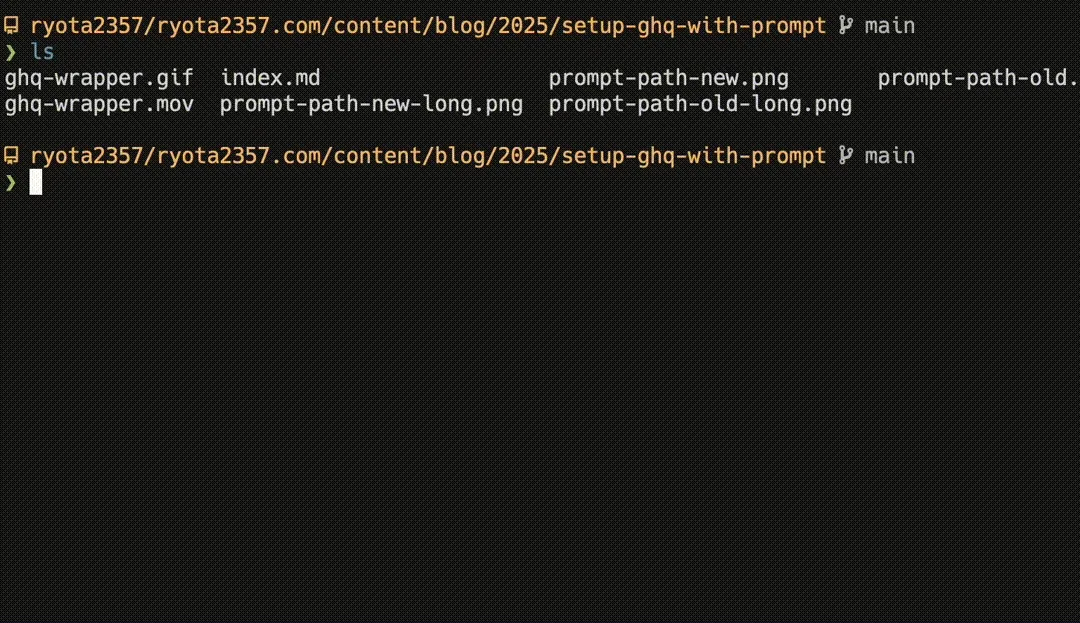Click the repository icon on the latest prompt line
This screenshot has height=623, width=1080.
pos(11,156)
